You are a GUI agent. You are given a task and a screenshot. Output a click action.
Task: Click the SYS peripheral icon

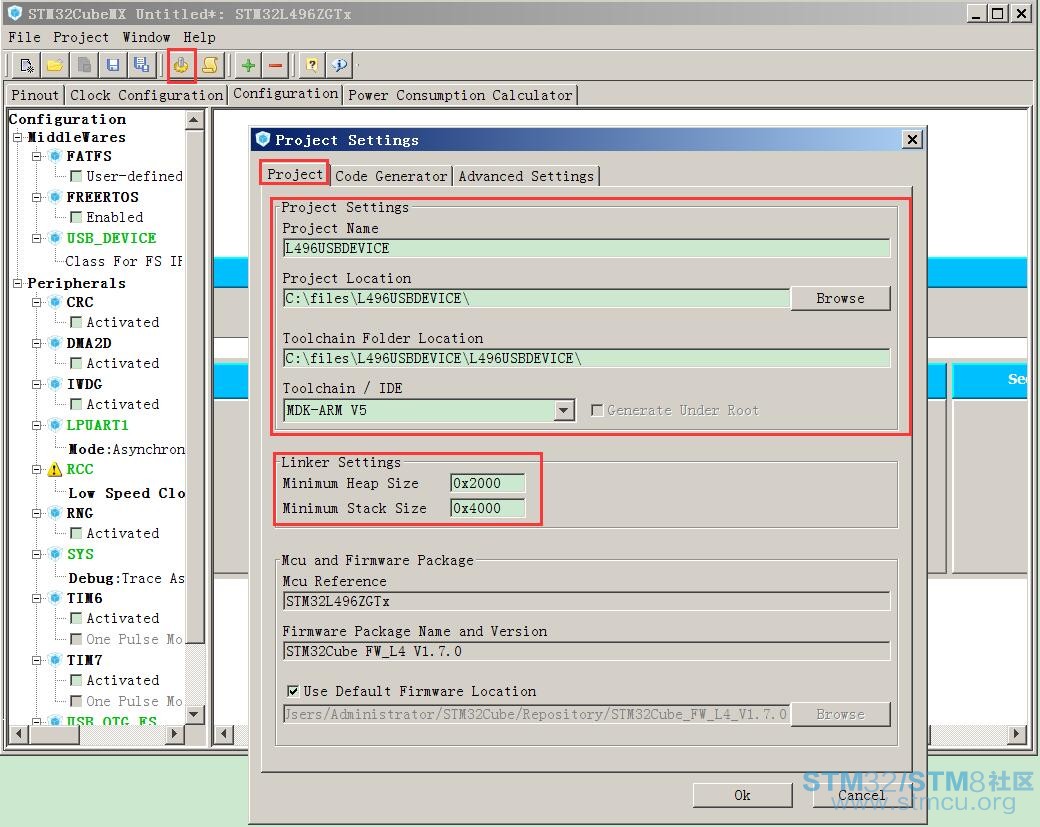click(x=55, y=554)
